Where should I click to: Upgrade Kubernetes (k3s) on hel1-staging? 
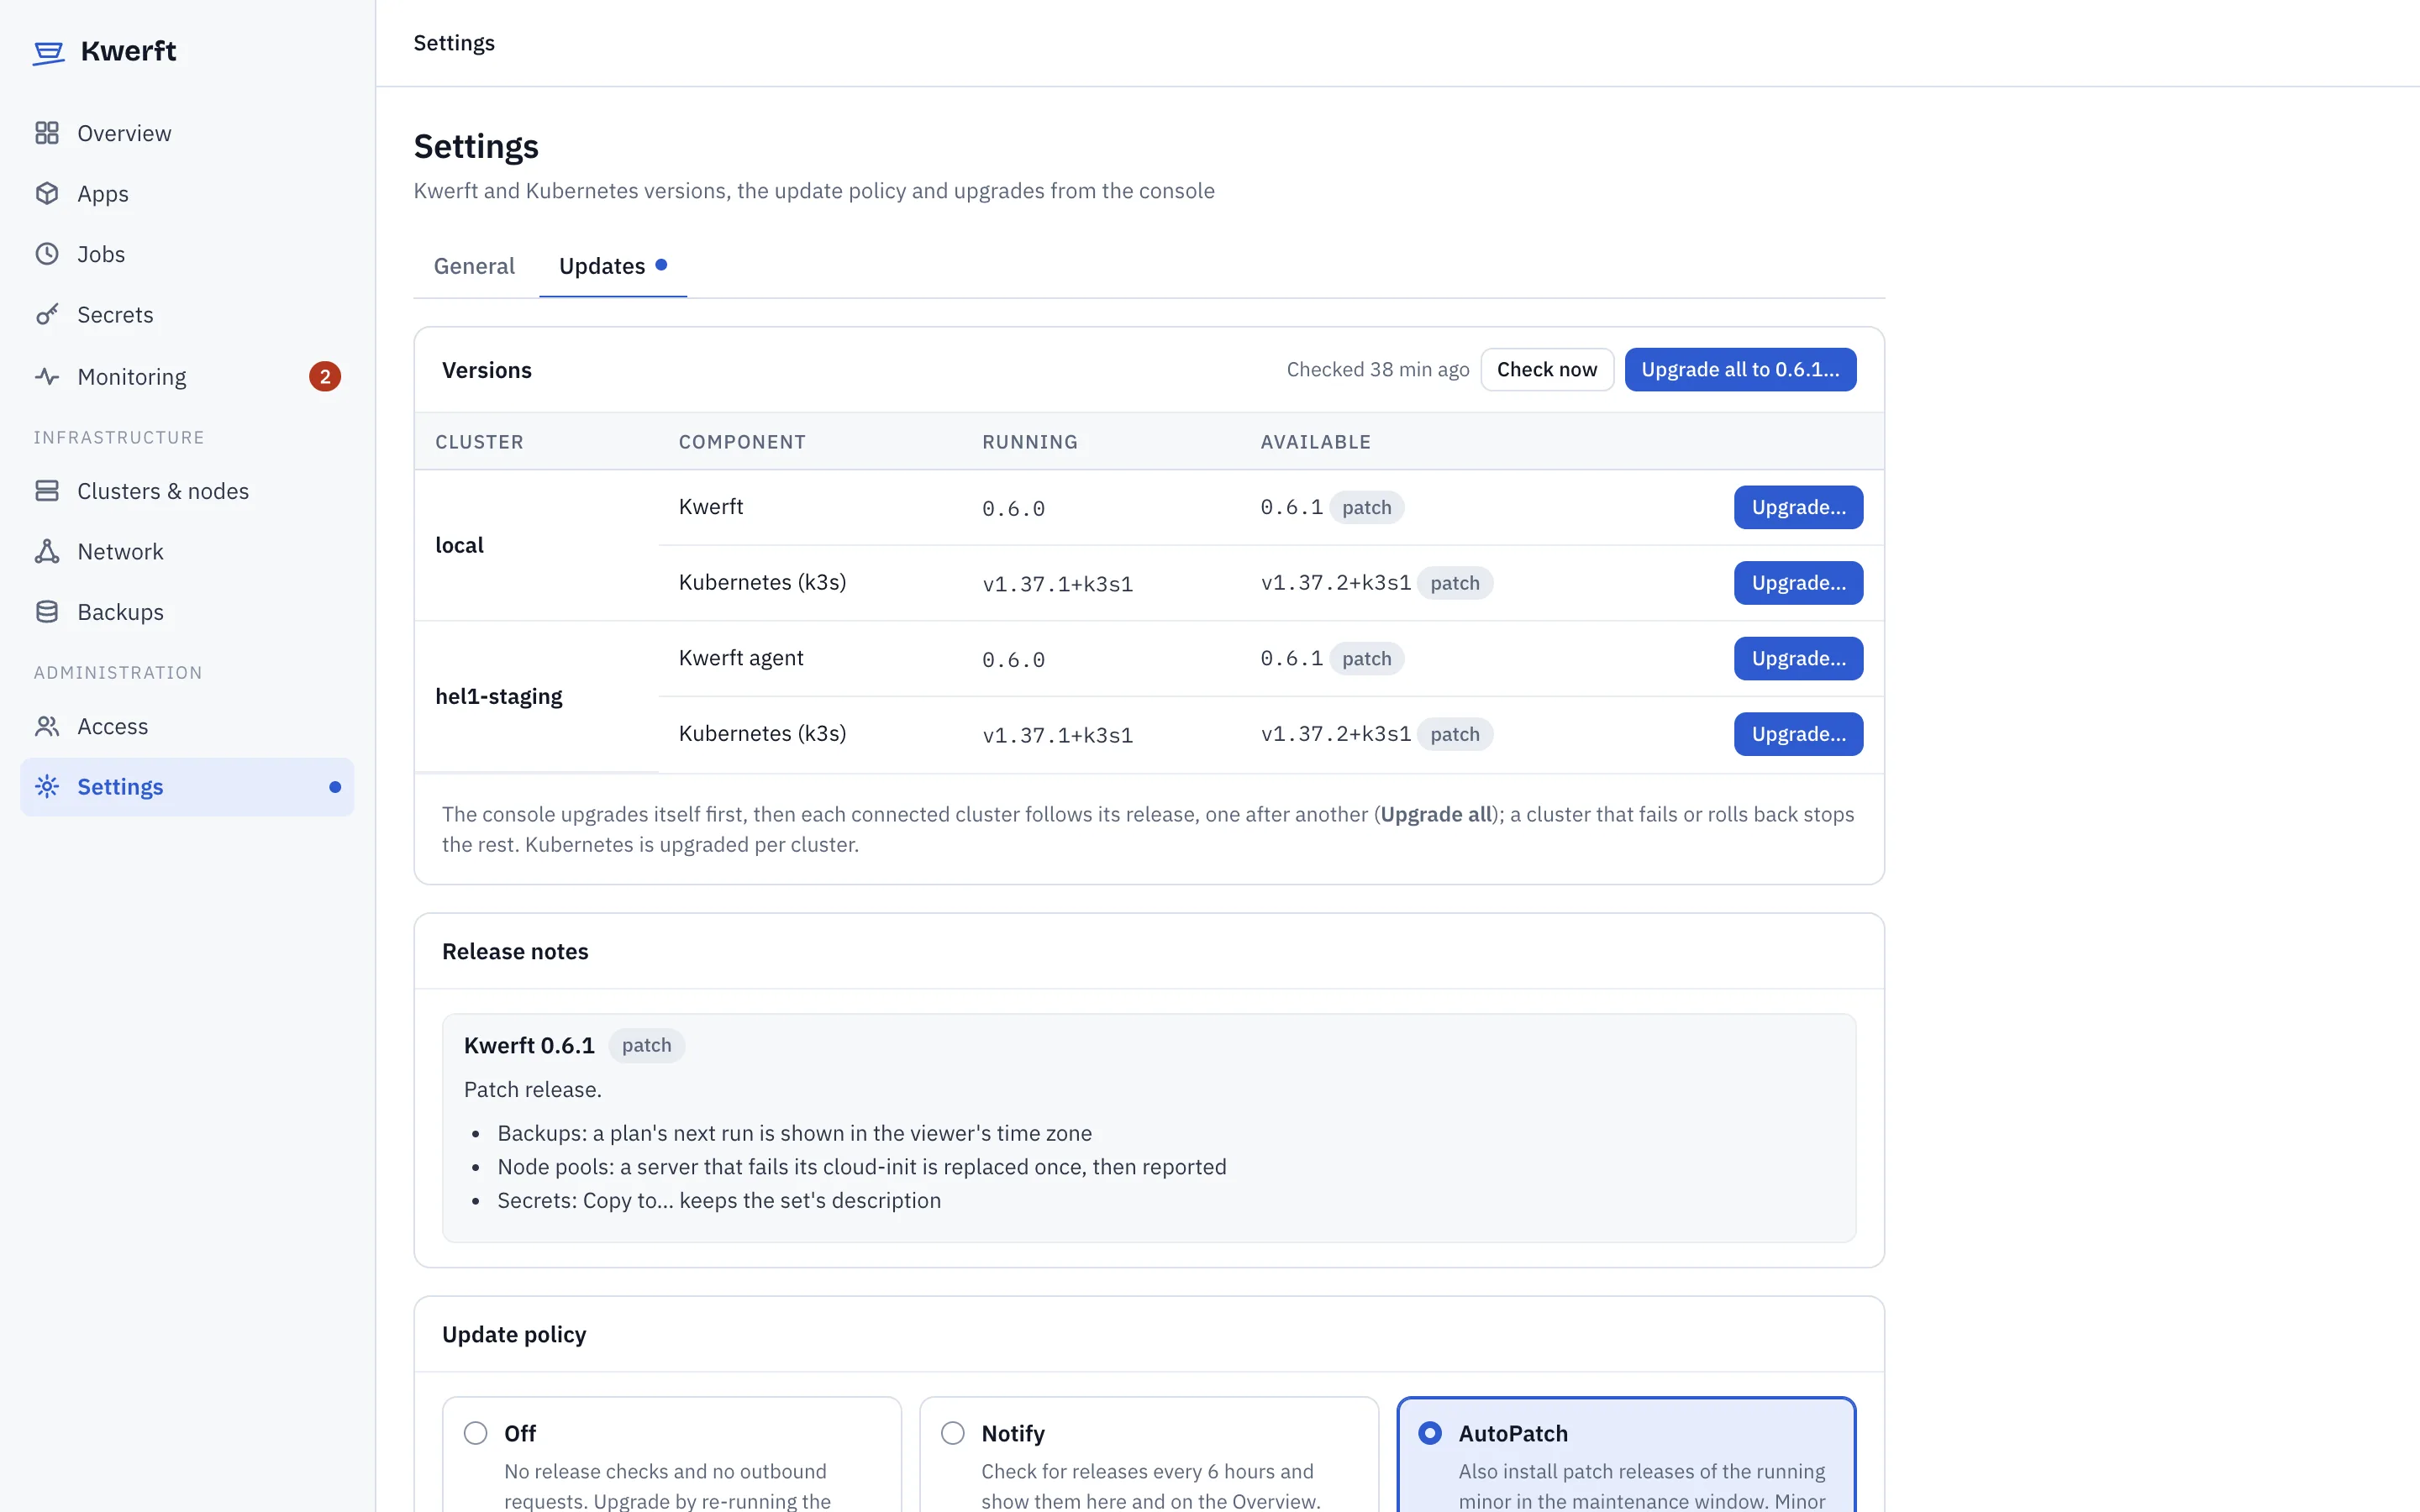click(x=1798, y=734)
